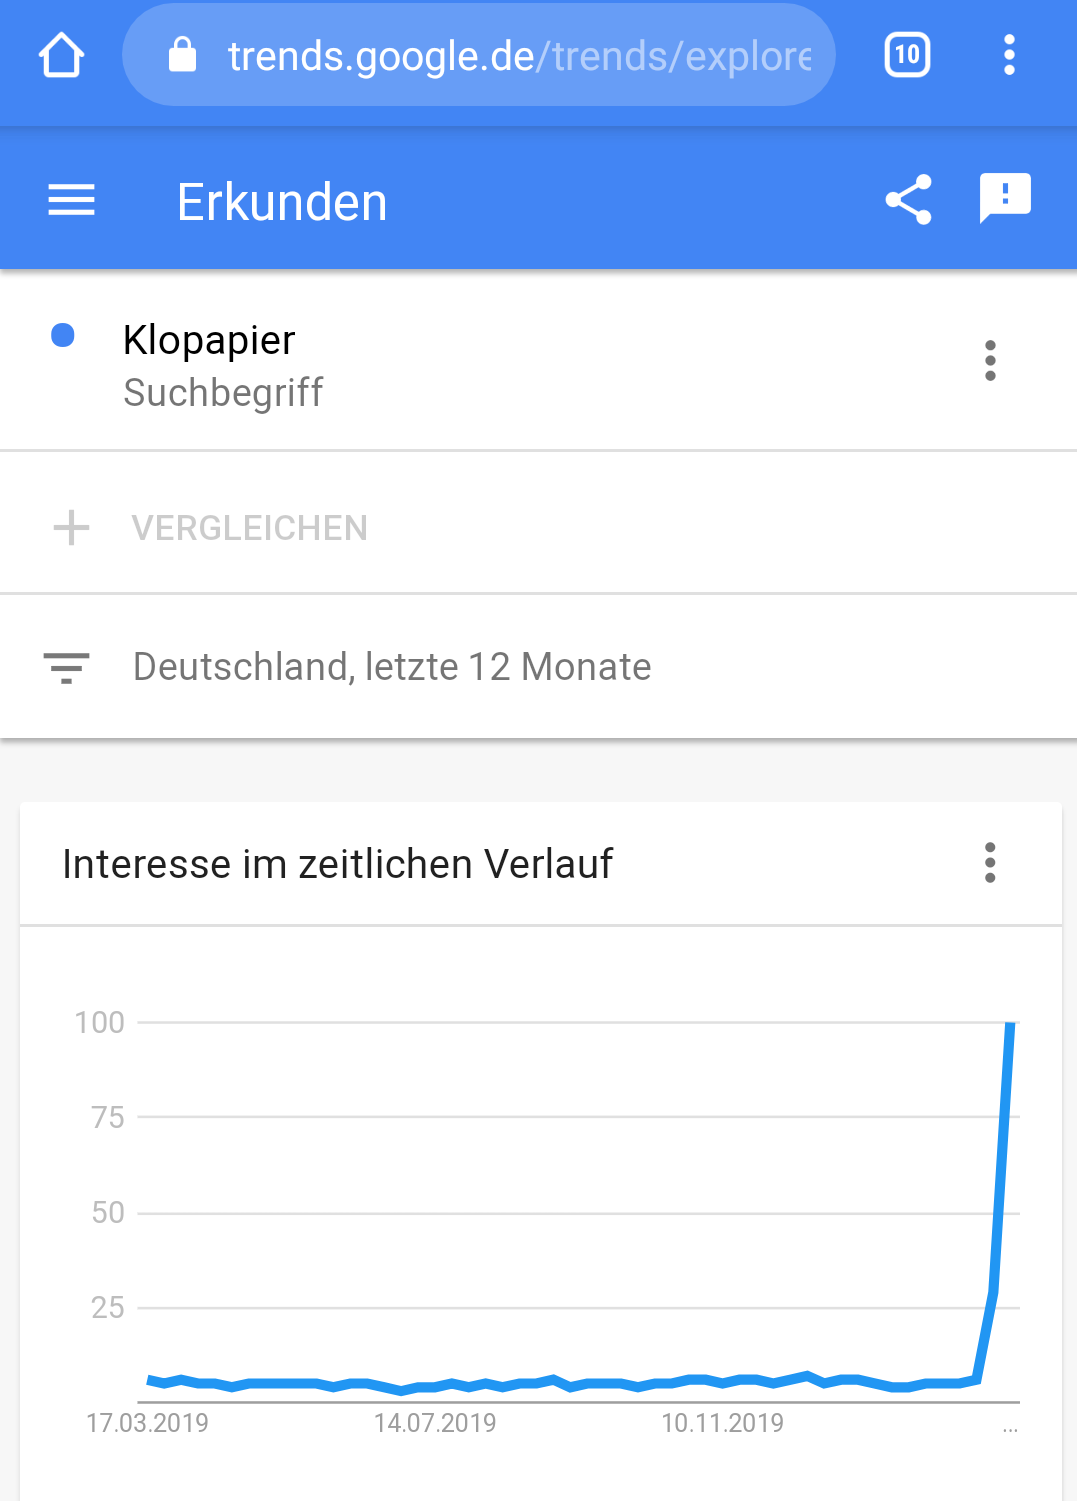Expand the Deutschland, letzte 12 Monate filter
The width and height of the screenshot is (1077, 1501).
tap(538, 667)
